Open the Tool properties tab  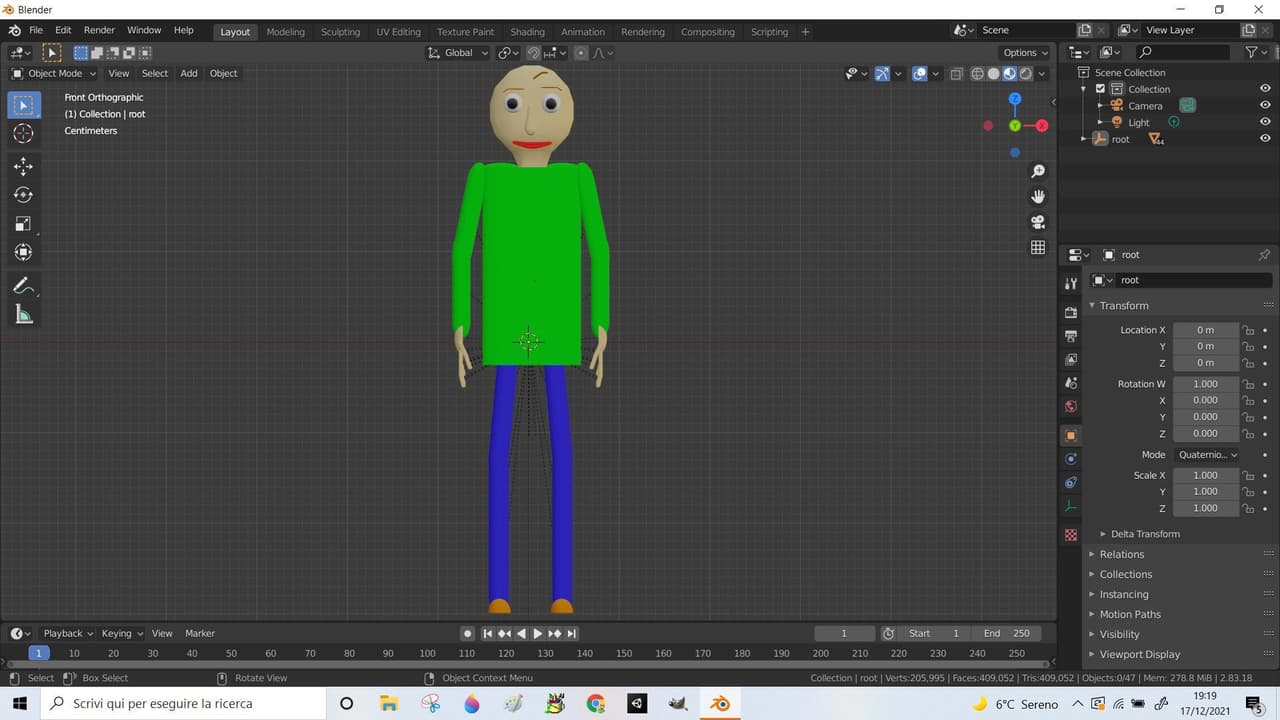(1071, 284)
